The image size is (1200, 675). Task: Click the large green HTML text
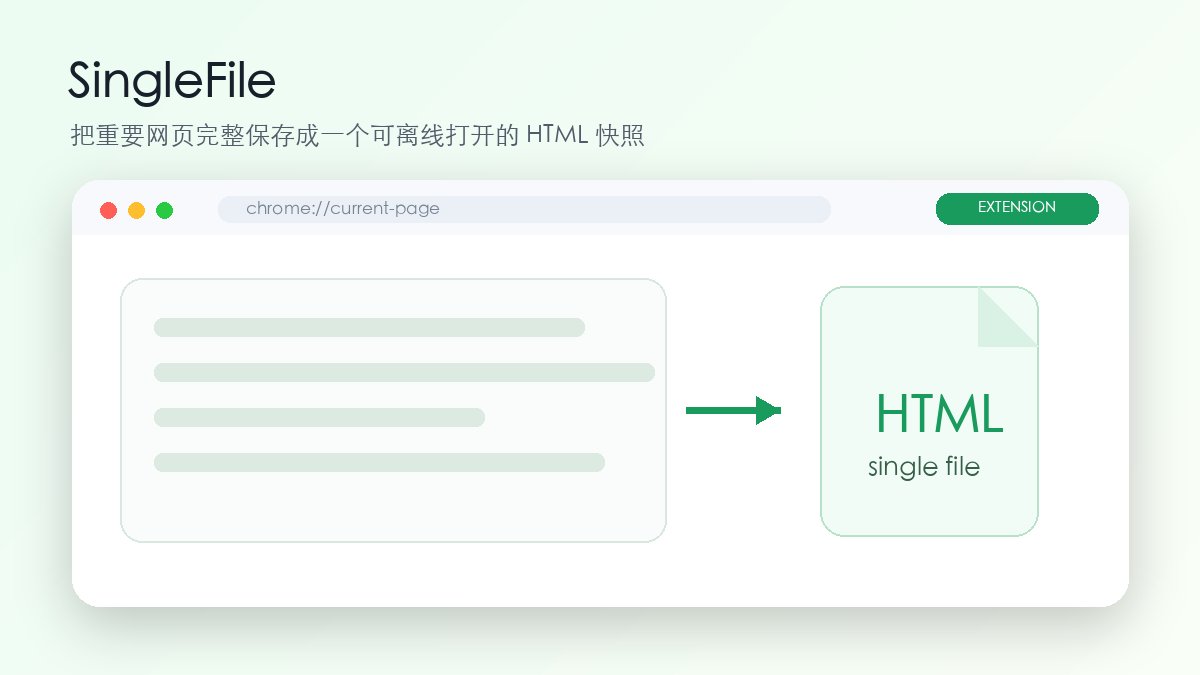[939, 413]
